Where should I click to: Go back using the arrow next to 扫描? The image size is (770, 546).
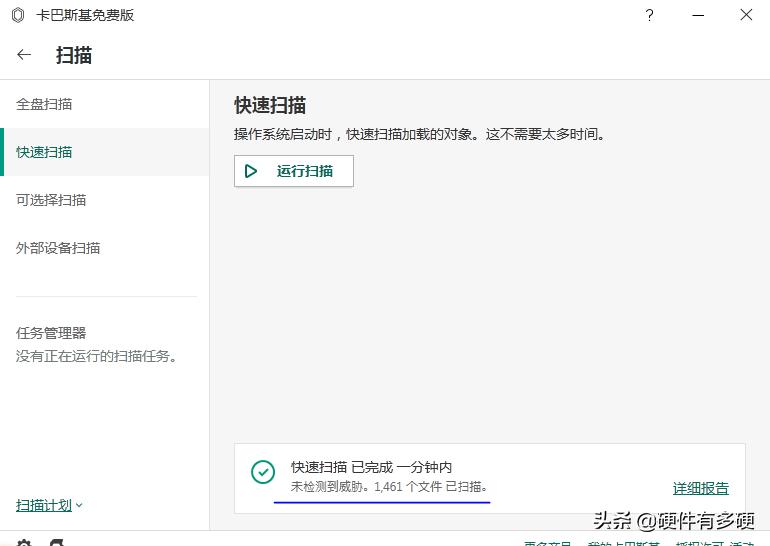pyautogui.click(x=24, y=55)
